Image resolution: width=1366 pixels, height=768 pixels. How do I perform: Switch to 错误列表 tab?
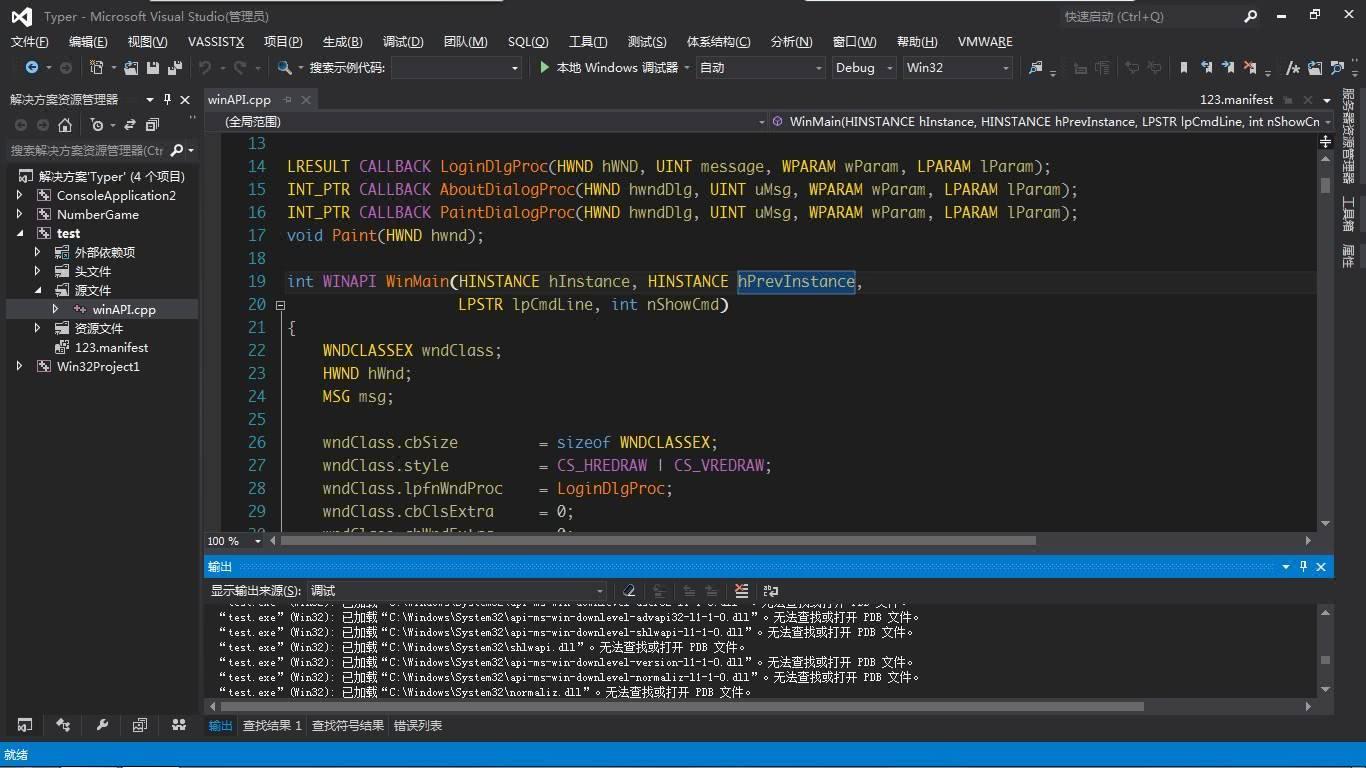coord(418,725)
